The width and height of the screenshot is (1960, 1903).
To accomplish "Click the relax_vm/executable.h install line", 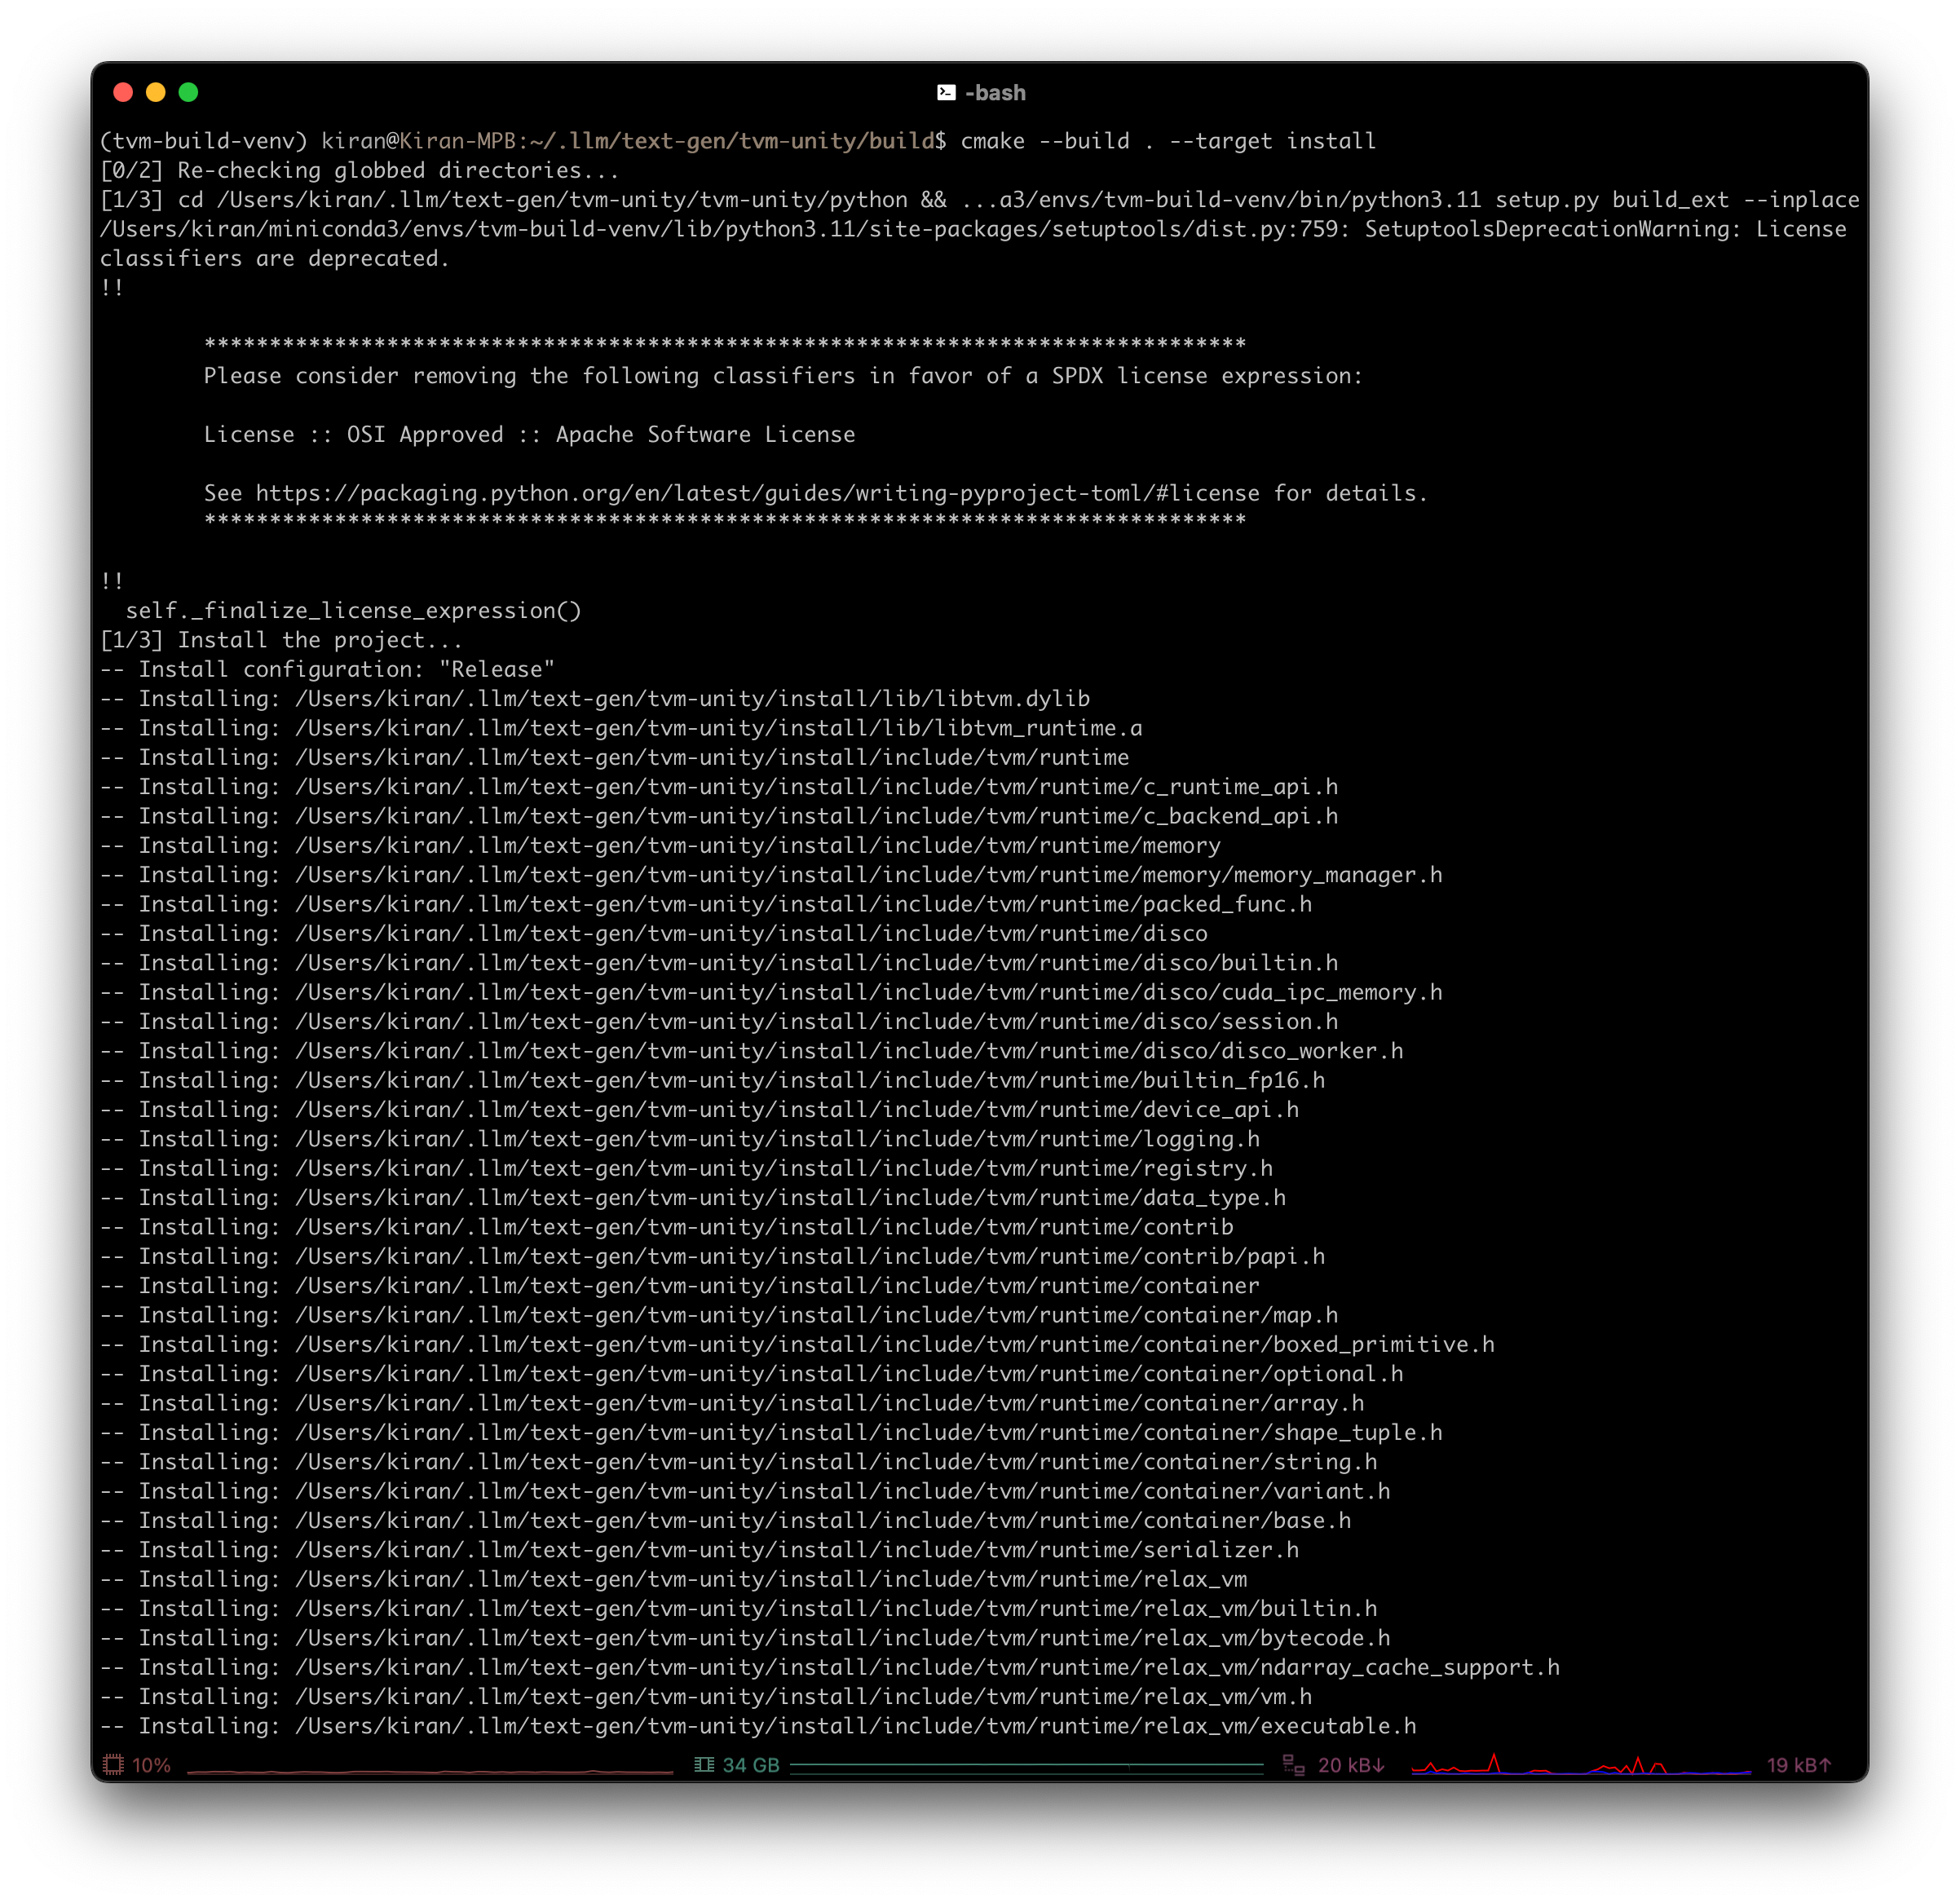I will tap(758, 1725).
